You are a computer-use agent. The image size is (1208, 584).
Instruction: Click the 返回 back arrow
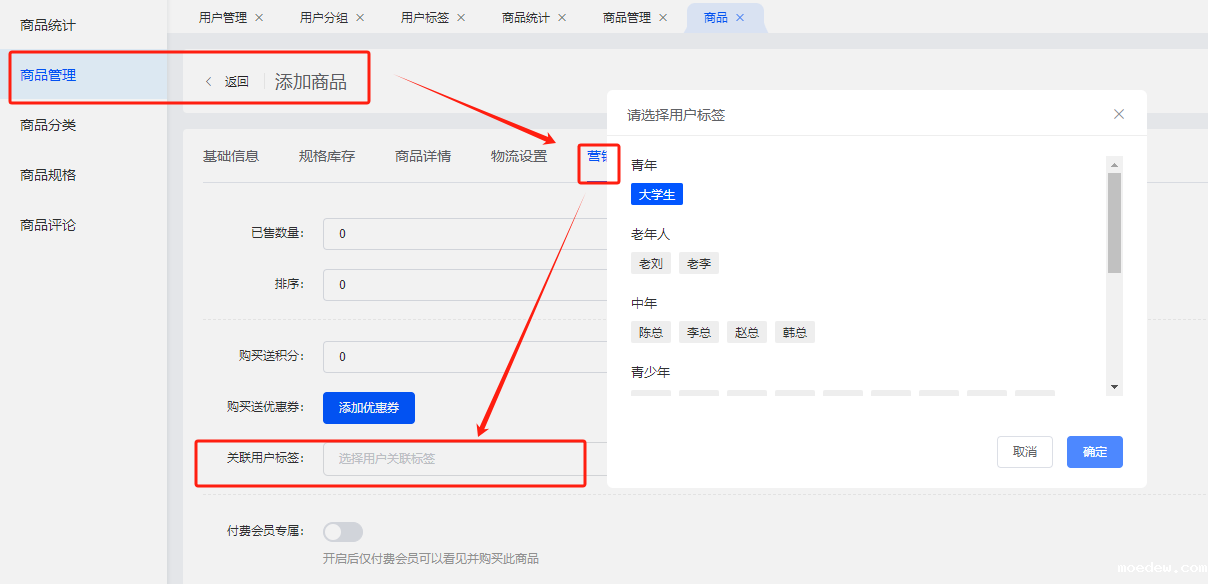pos(209,82)
